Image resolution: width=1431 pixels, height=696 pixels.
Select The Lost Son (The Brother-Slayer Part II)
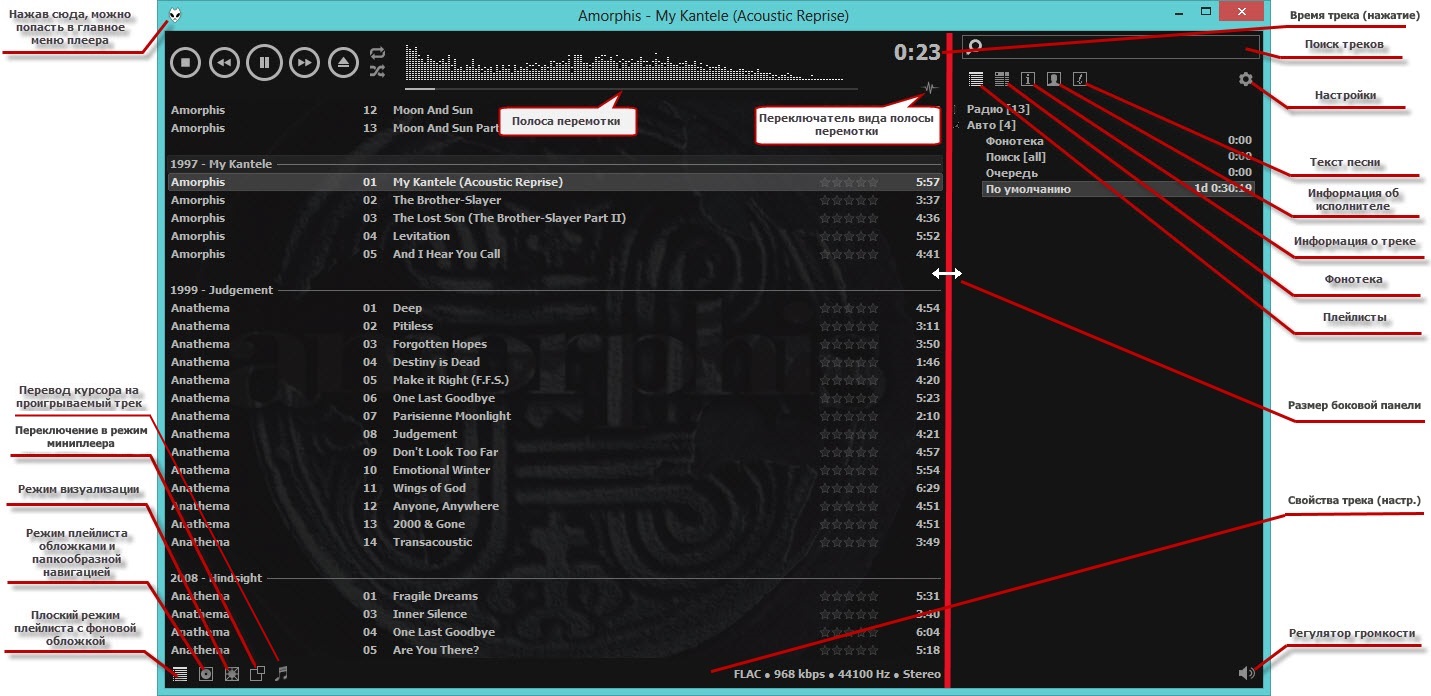555,218
